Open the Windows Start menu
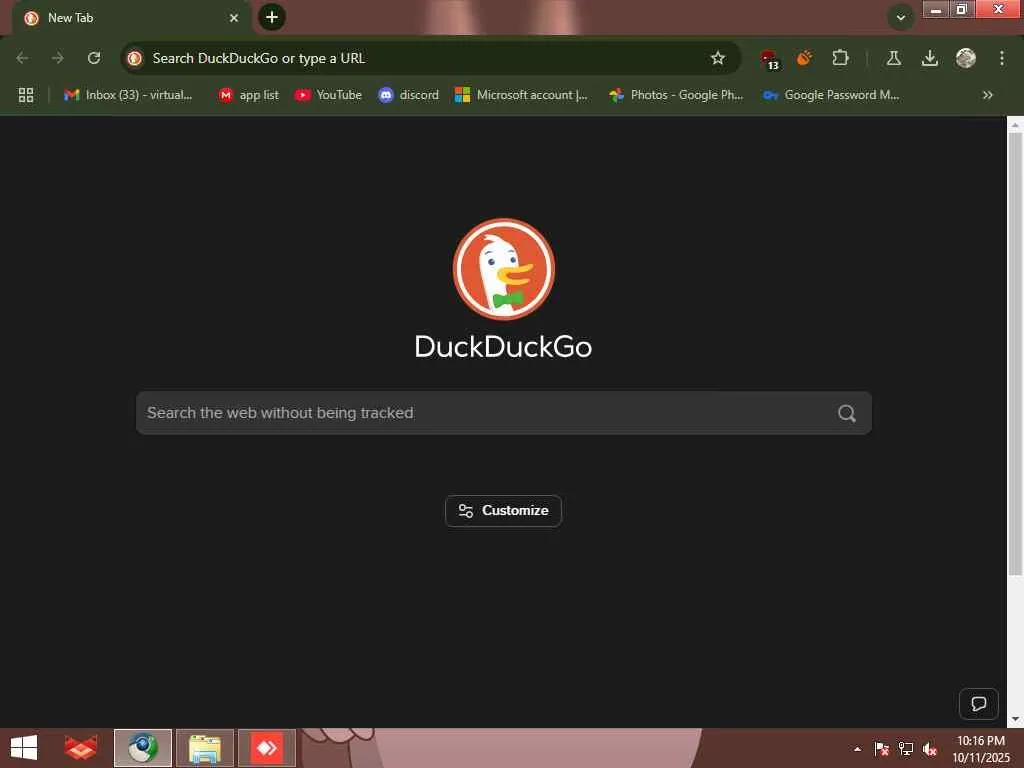Image resolution: width=1024 pixels, height=768 pixels. click(x=24, y=748)
